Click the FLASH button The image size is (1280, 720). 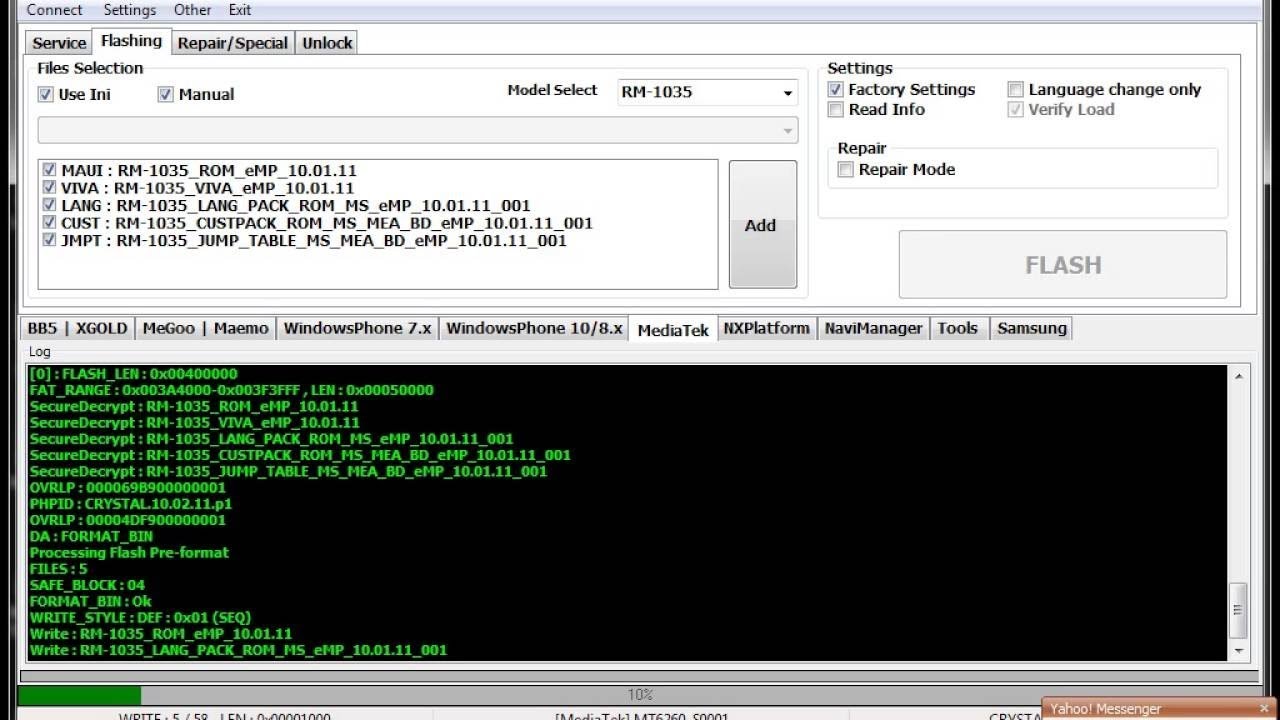point(1062,264)
